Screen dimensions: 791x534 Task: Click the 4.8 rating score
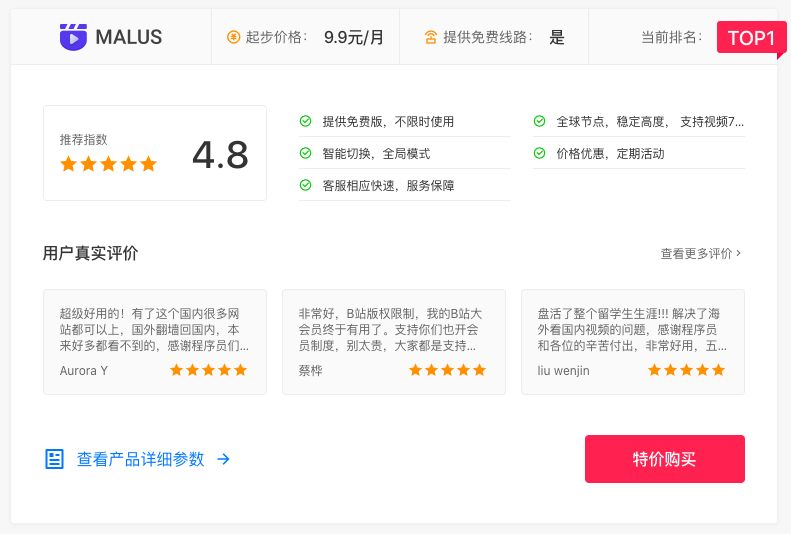(x=220, y=155)
